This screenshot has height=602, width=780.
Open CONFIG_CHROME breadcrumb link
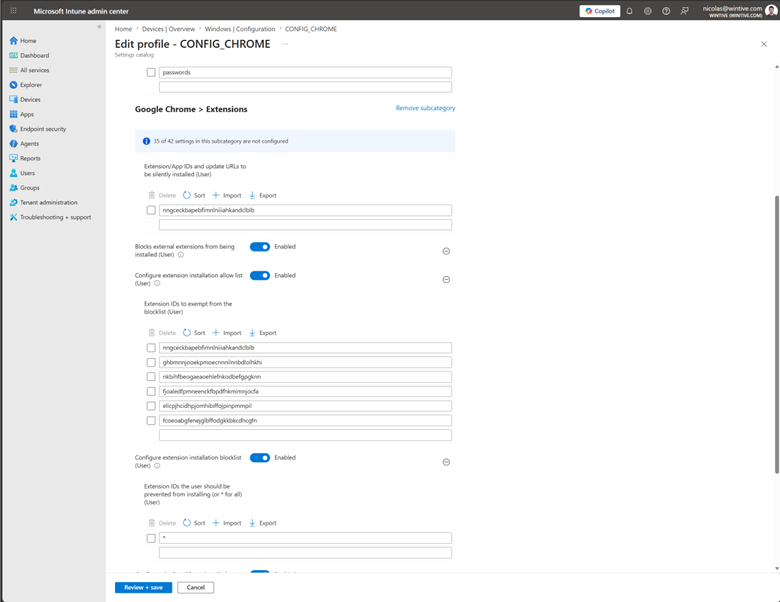pos(311,29)
